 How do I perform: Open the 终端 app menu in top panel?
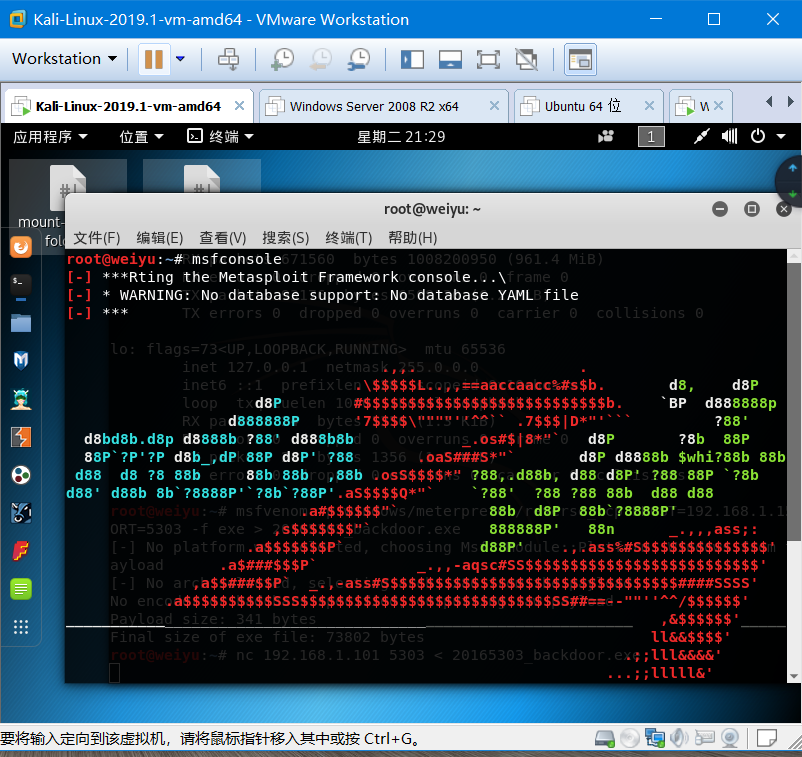220,137
